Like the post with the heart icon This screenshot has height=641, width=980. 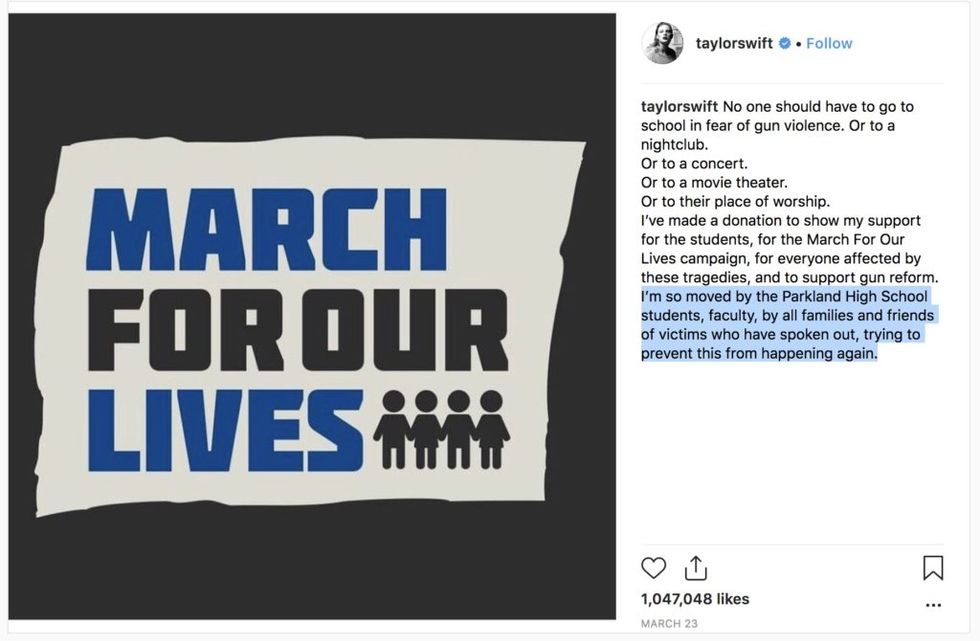coord(653,568)
